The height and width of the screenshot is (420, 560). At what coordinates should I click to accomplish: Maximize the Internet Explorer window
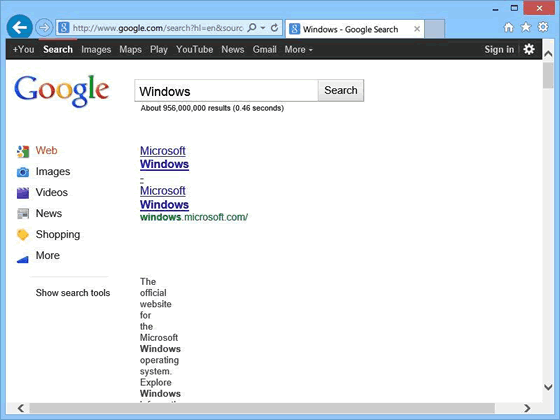point(514,8)
